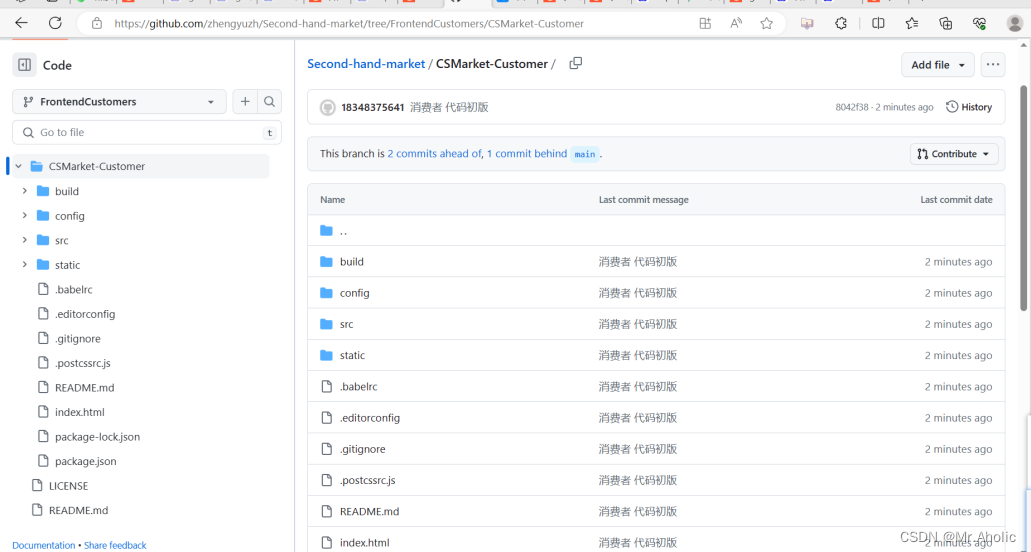1031x552 pixels.
Task: Open the 18348375641 author link
Action: [x=372, y=107]
